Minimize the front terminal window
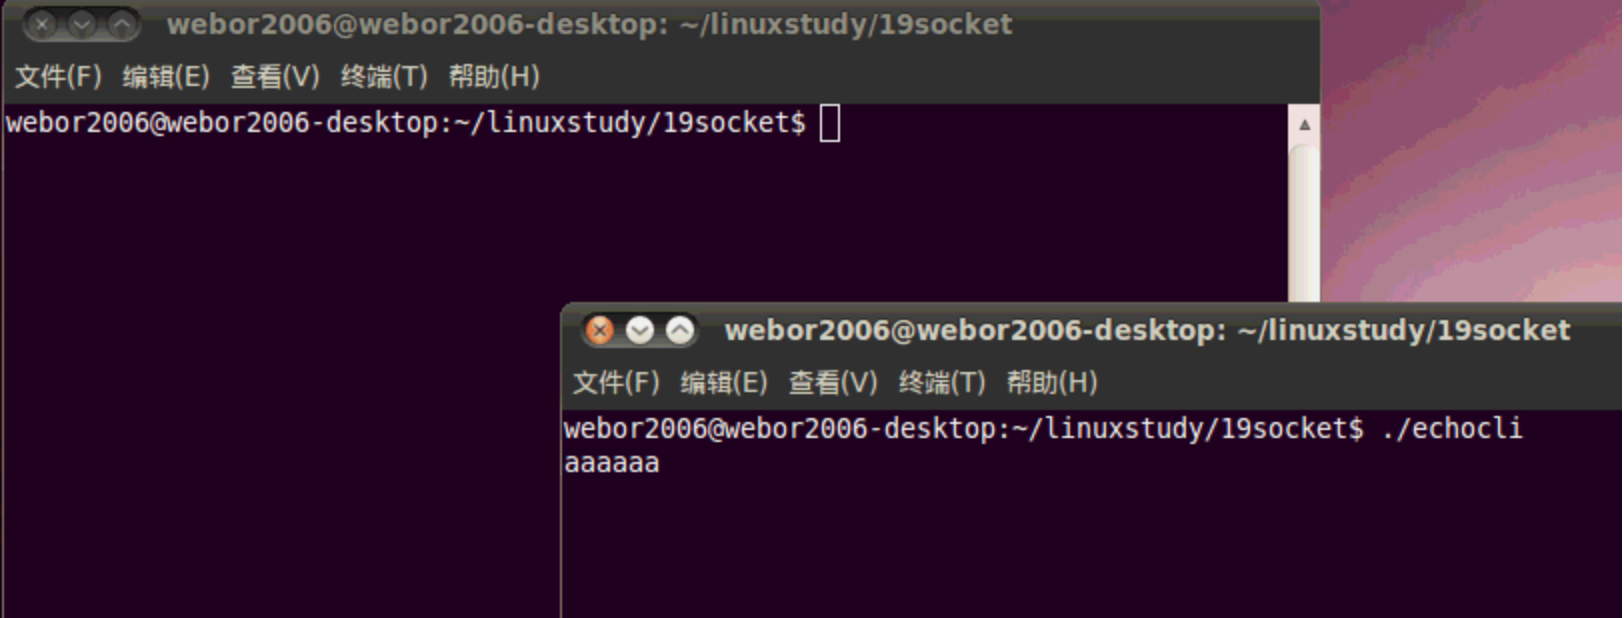The width and height of the screenshot is (1624, 618). pyautogui.click(x=640, y=330)
